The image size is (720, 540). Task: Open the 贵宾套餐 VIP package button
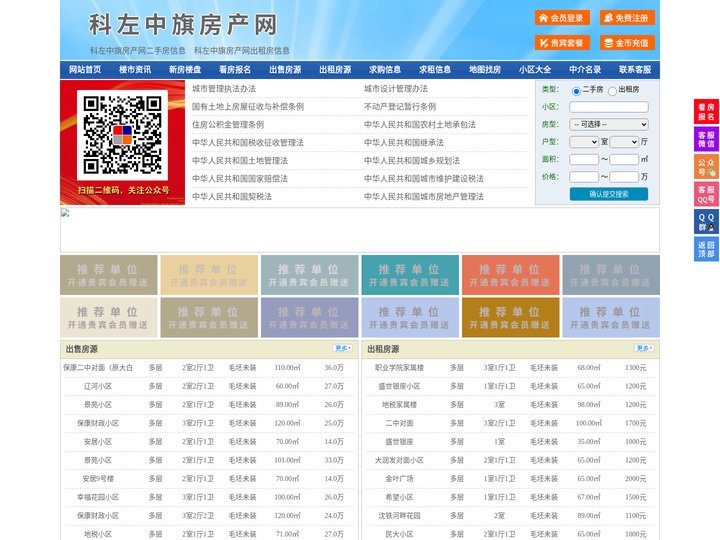pyautogui.click(x=562, y=43)
